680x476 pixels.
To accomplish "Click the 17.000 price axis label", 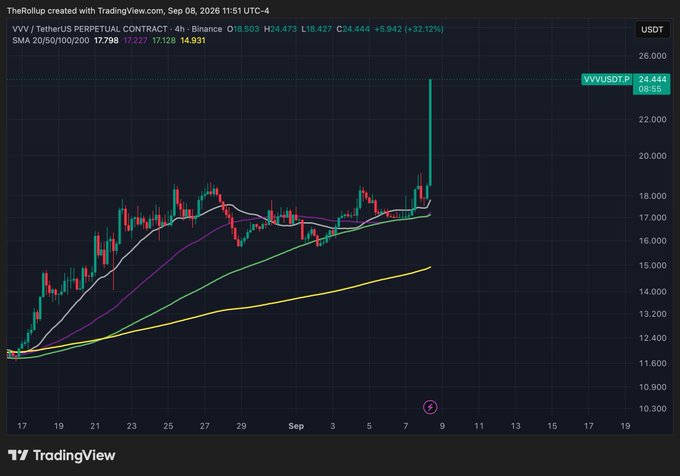I will (652, 218).
